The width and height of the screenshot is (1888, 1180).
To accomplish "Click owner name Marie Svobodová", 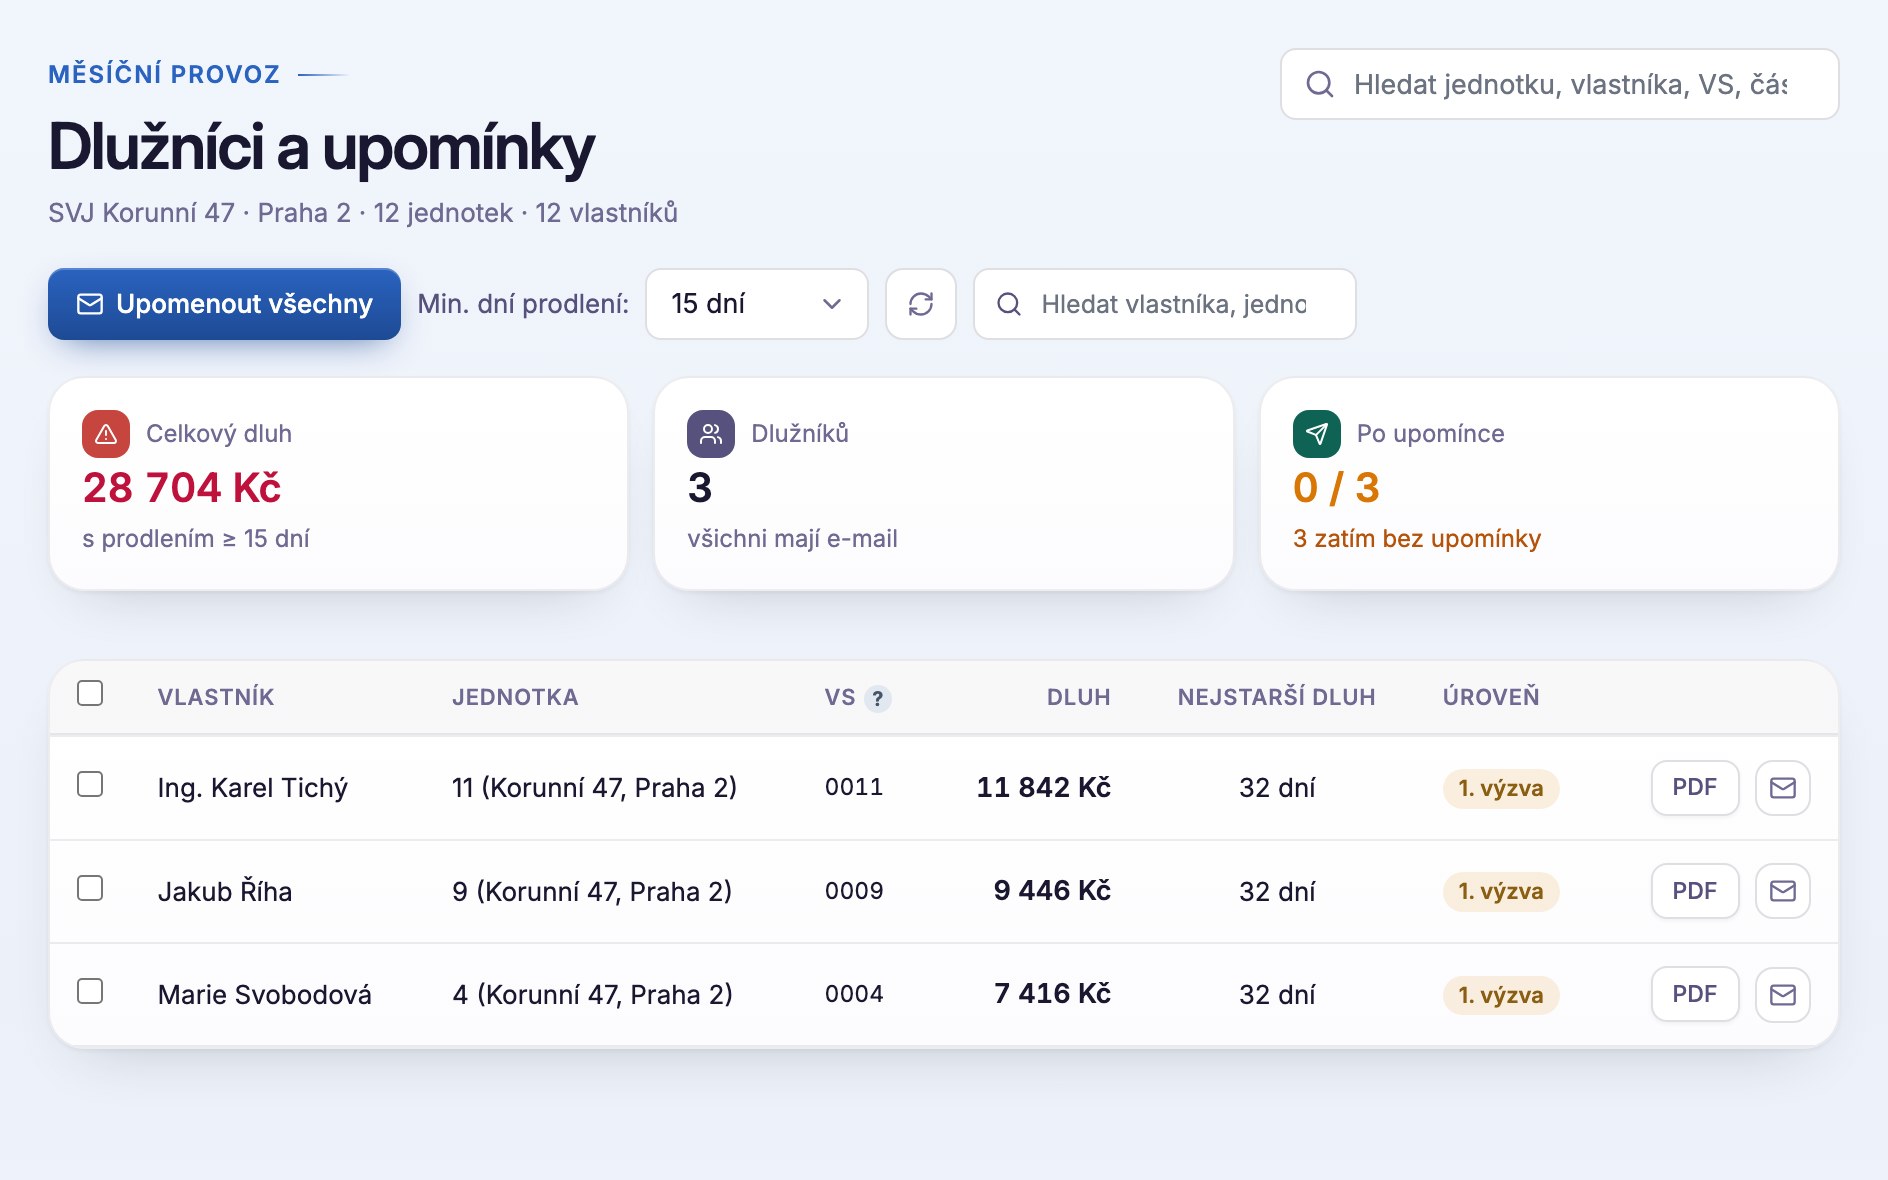I will (265, 995).
